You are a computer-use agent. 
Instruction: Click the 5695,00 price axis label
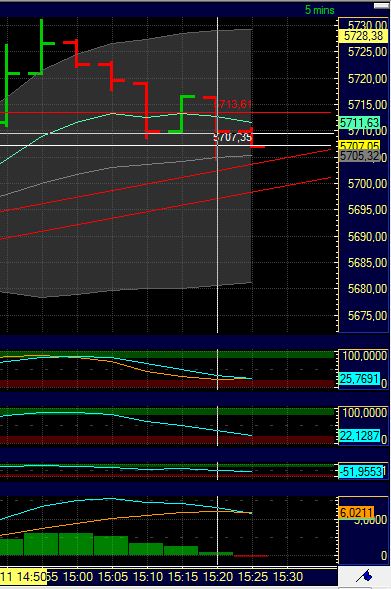point(367,210)
